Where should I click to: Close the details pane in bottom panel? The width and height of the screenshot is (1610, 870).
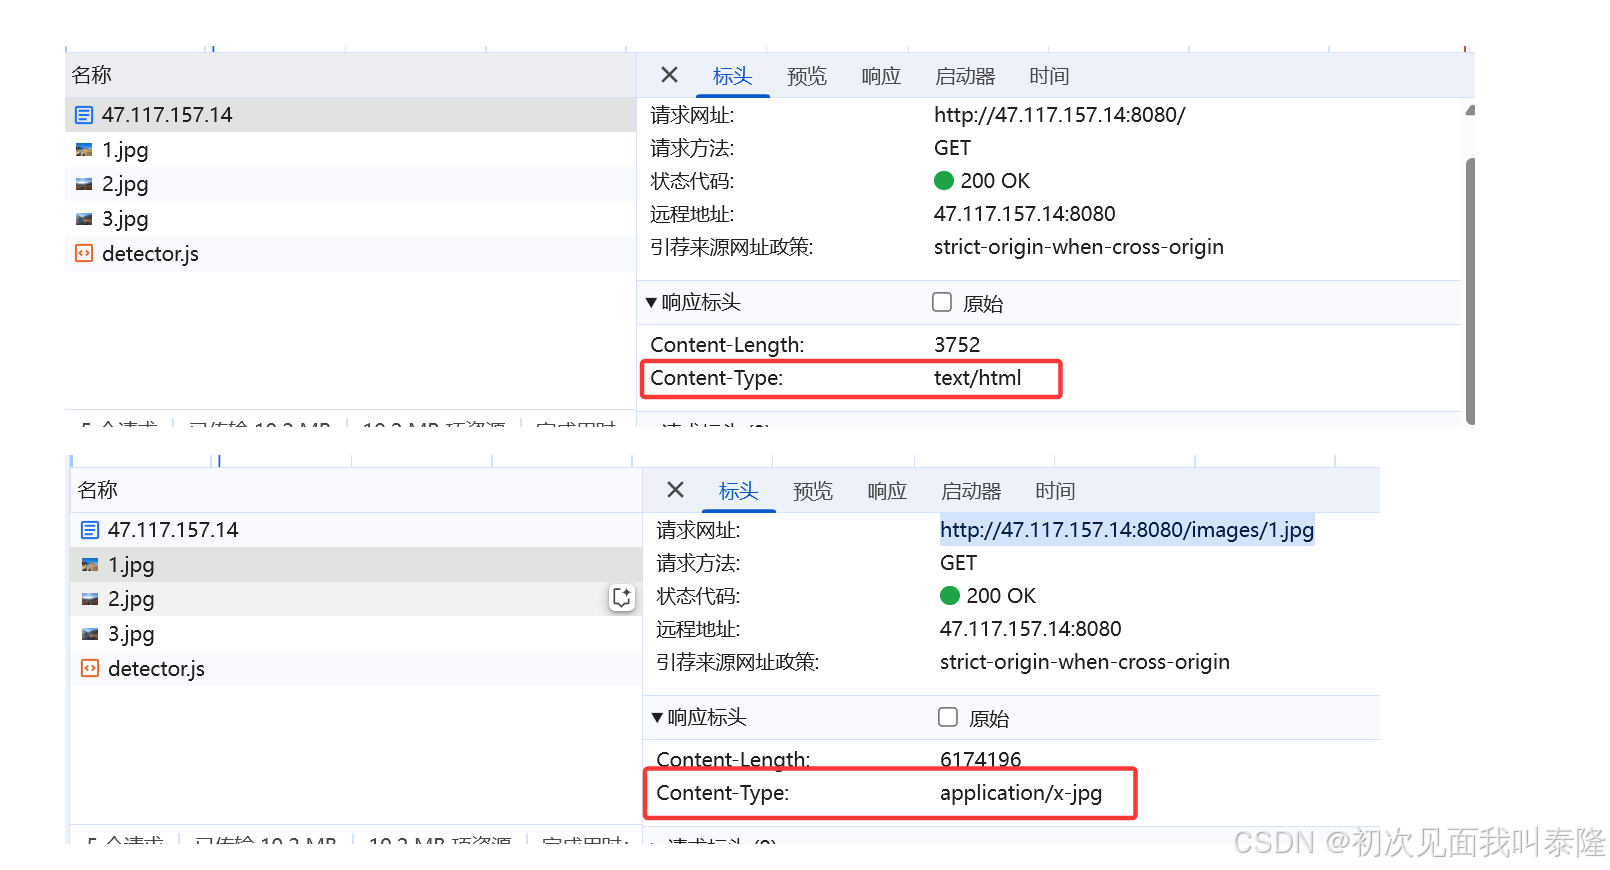(x=676, y=490)
